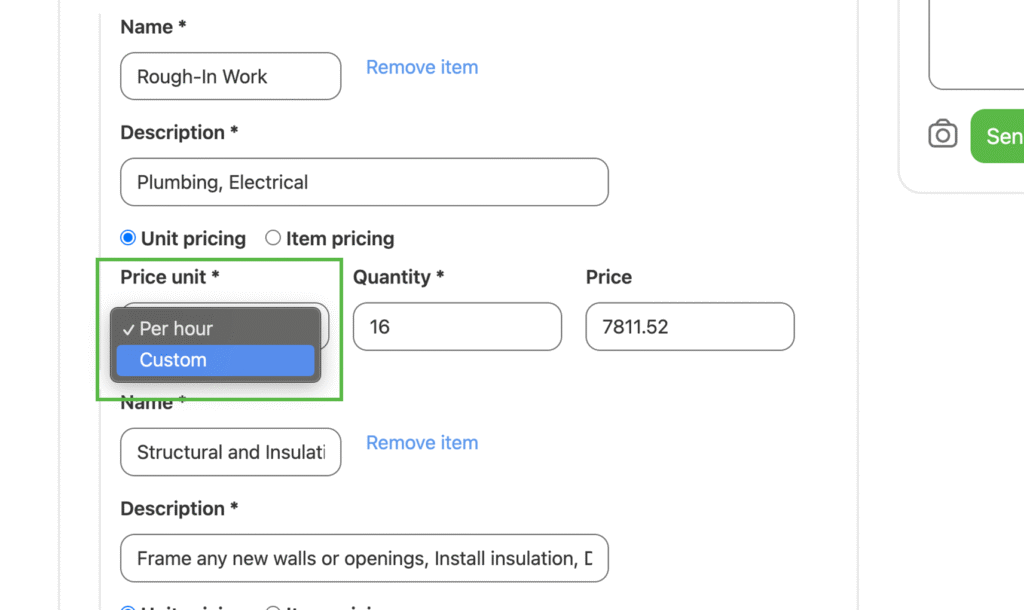
Task: Select Item pricing radio under Structural item
Action: 273,607
